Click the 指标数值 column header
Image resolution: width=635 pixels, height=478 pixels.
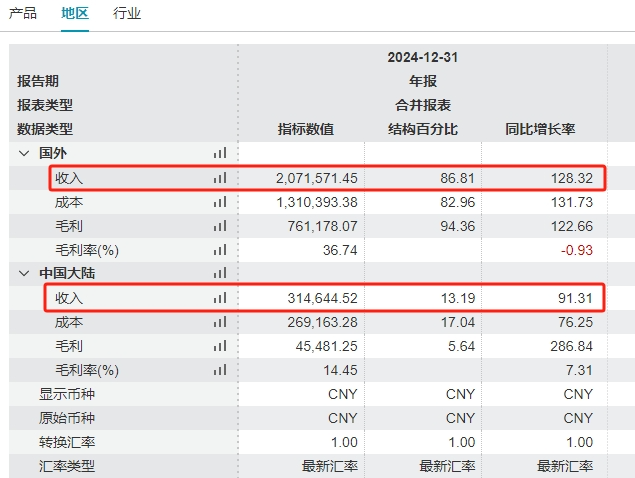(x=306, y=129)
